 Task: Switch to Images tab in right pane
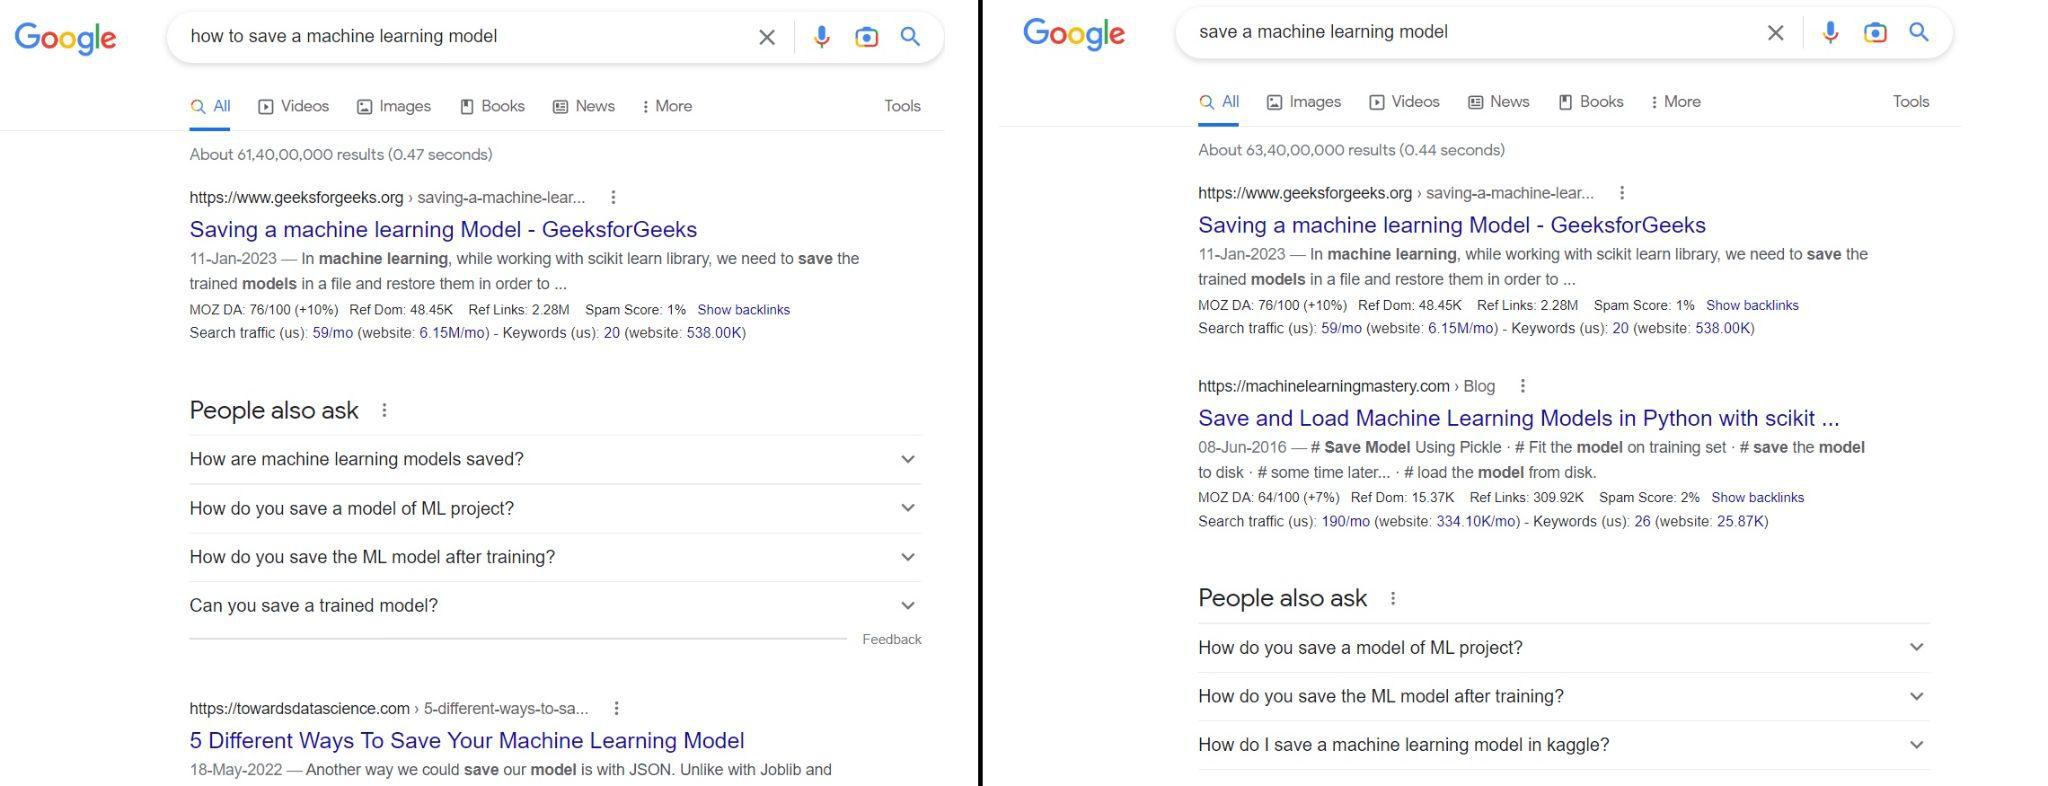(1304, 102)
